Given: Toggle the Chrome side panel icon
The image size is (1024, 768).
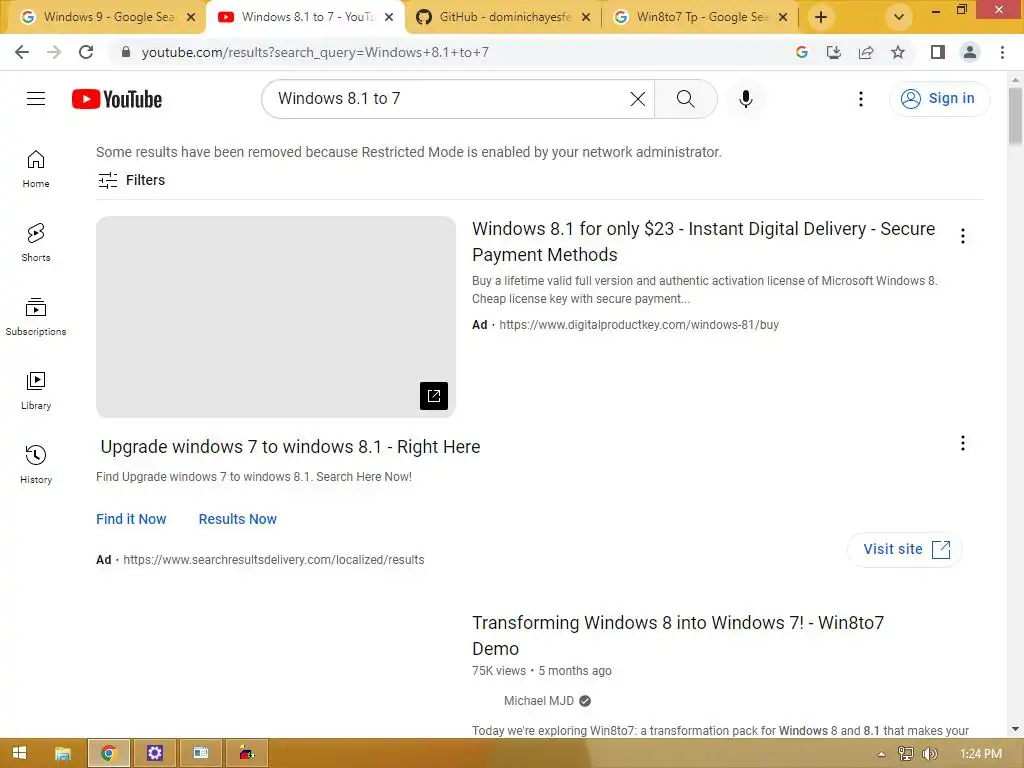Looking at the screenshot, I should 938,52.
